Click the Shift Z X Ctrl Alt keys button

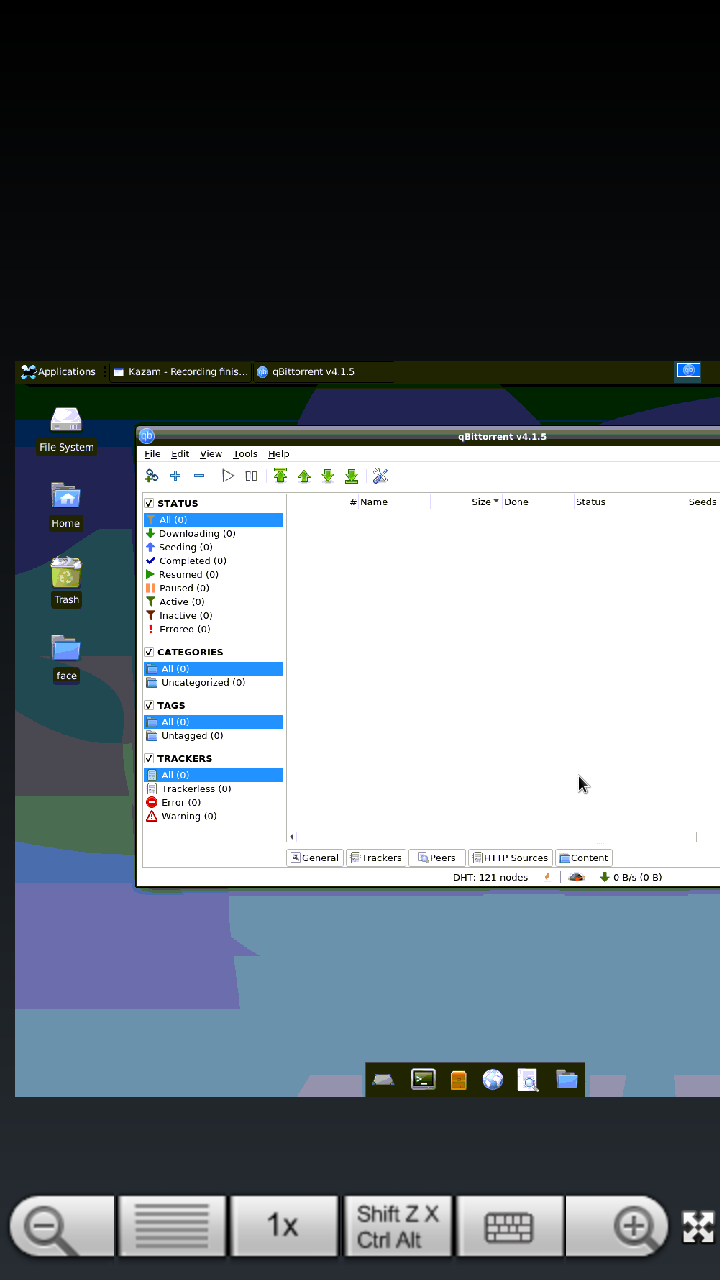398,1225
